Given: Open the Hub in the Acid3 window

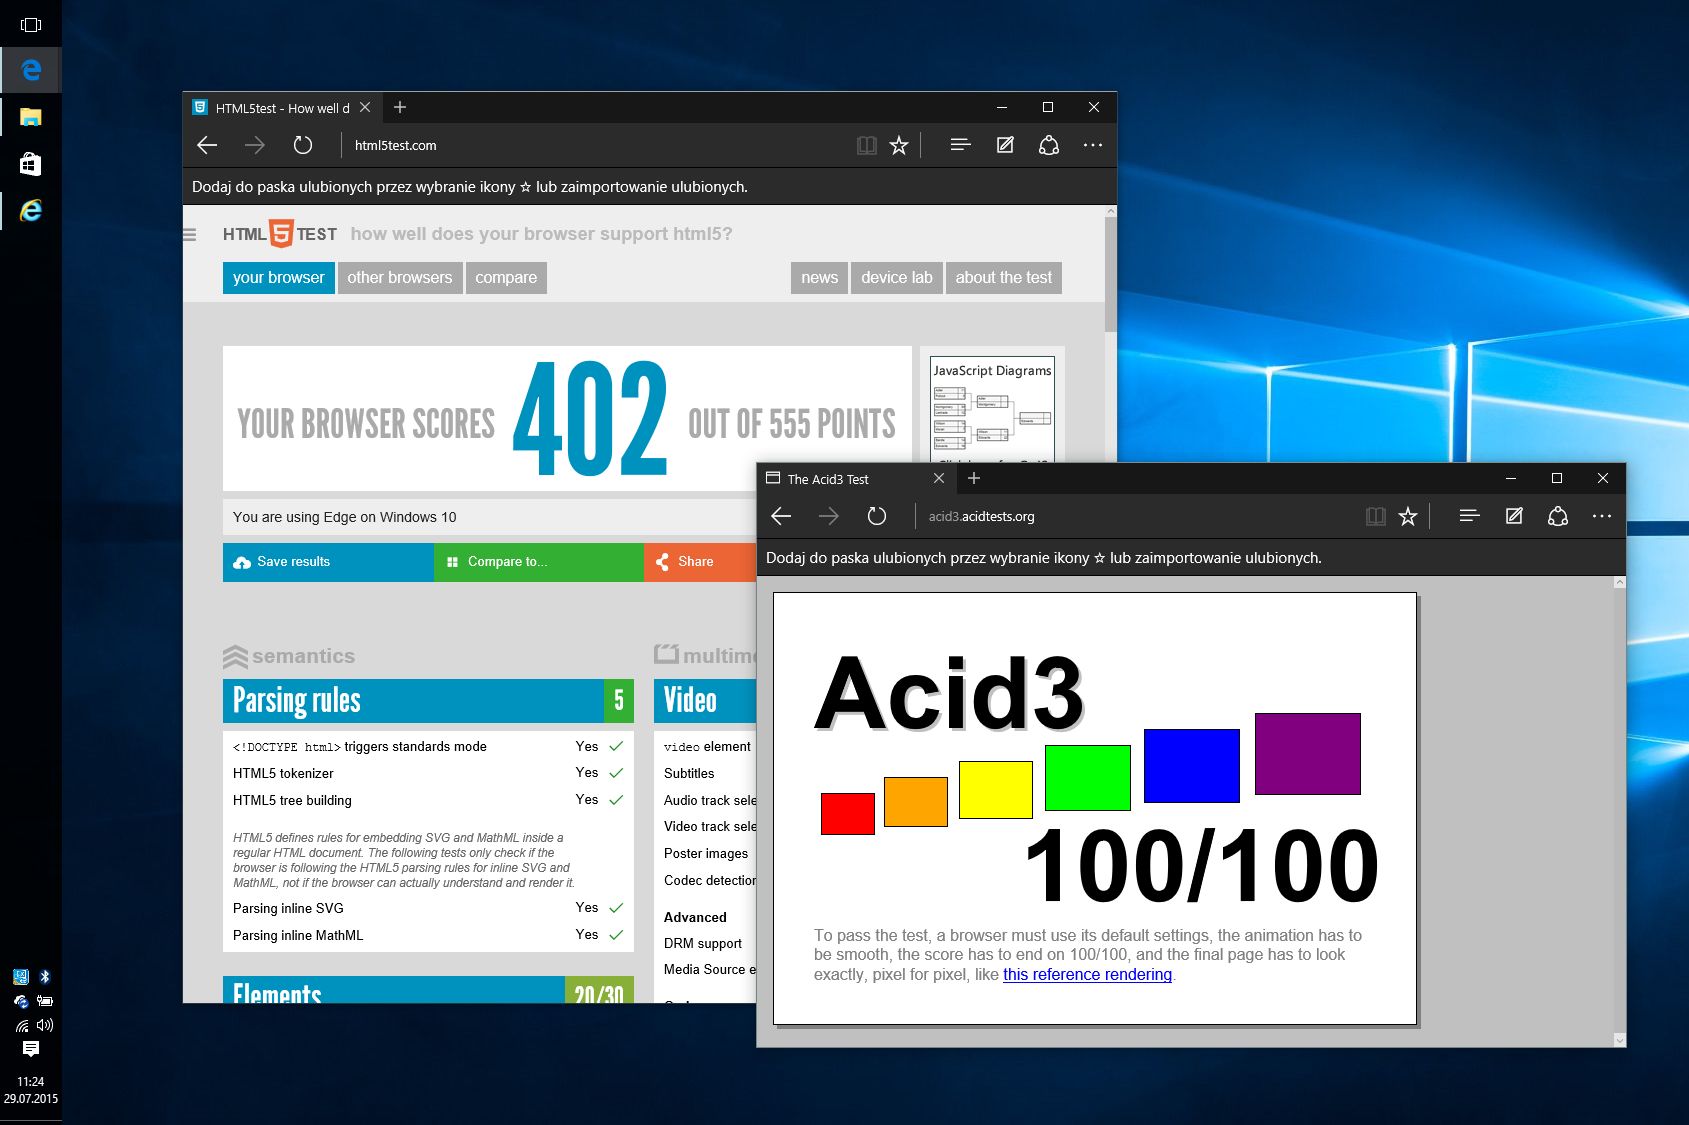Looking at the screenshot, I should pos(1469,516).
